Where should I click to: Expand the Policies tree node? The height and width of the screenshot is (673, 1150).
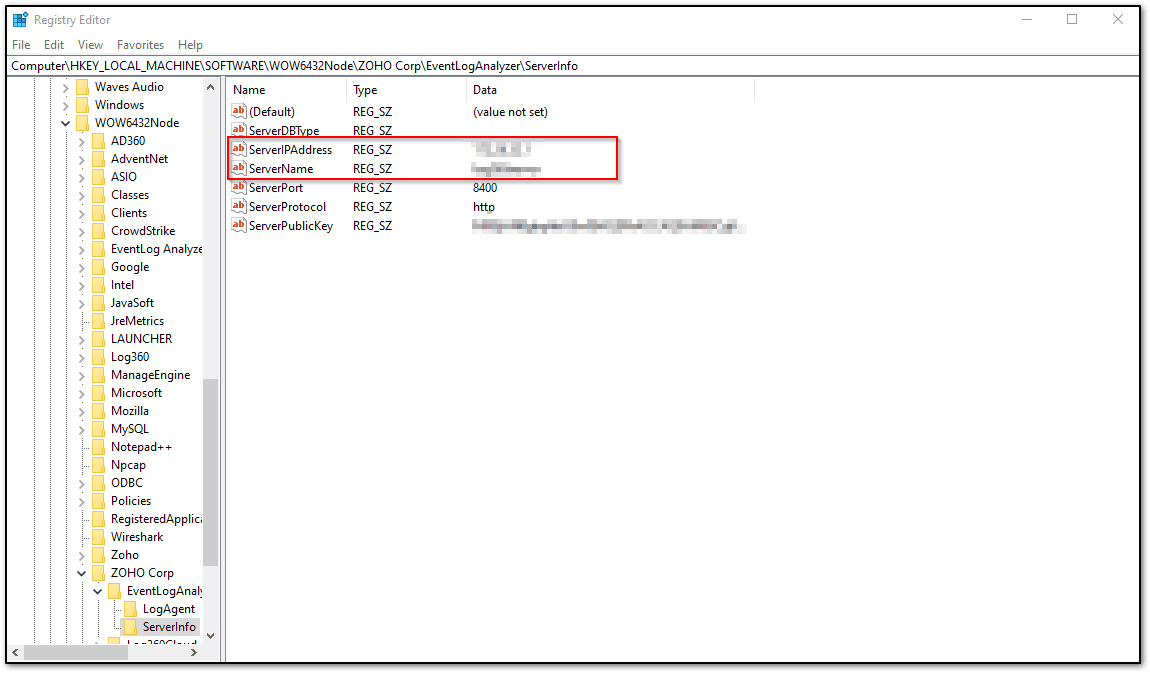[81, 501]
